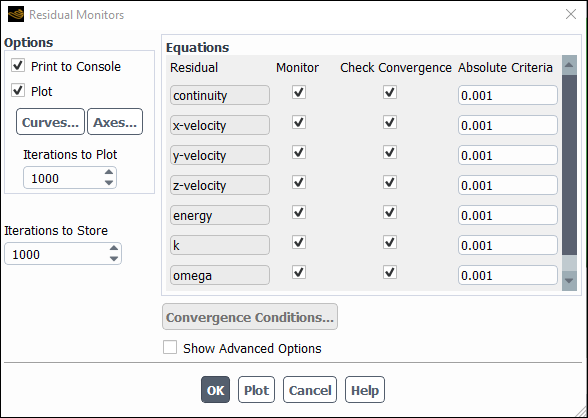Decrease Iterations to Store with down arrow
This screenshot has height=418, width=588.
pos(114,259)
